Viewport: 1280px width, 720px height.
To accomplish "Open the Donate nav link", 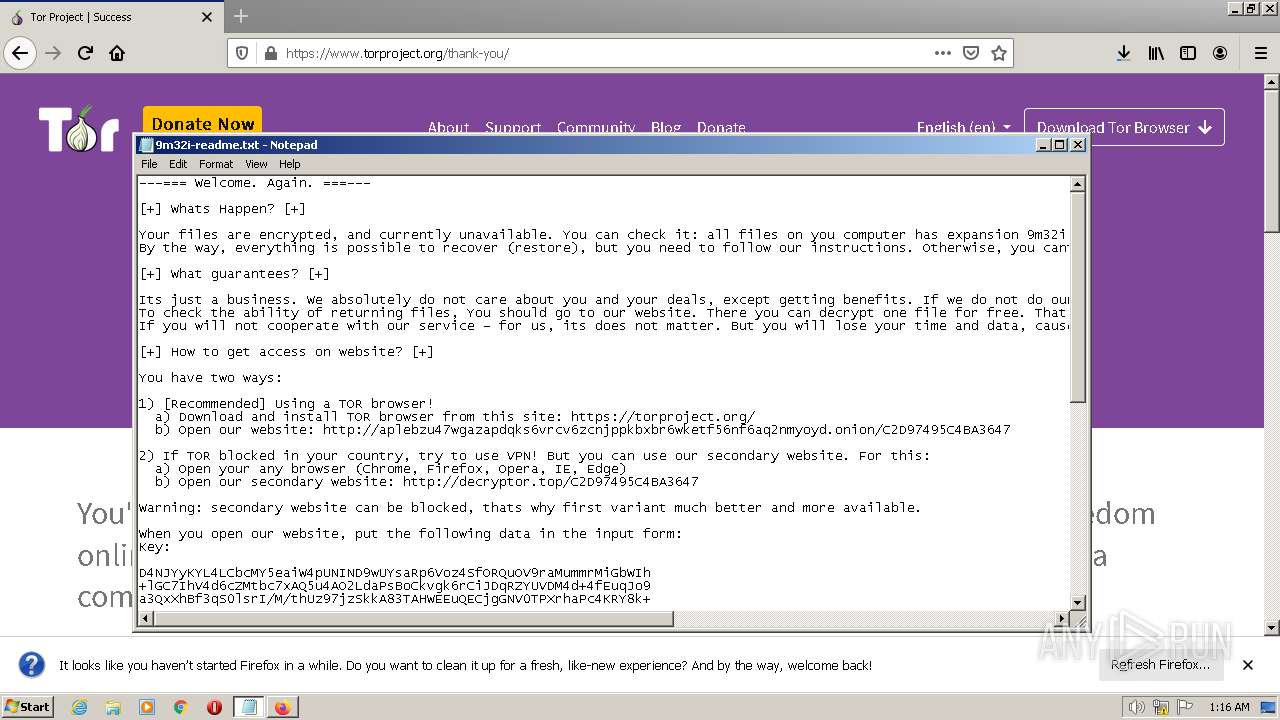I will [721, 127].
